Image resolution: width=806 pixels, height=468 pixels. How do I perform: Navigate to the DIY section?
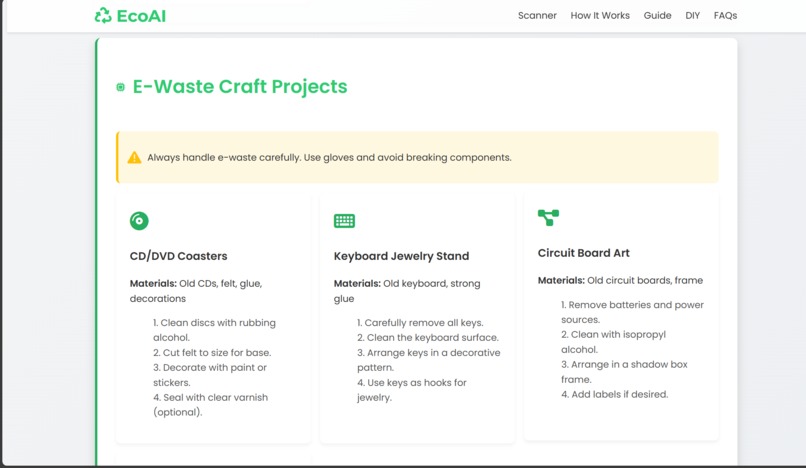tap(692, 15)
